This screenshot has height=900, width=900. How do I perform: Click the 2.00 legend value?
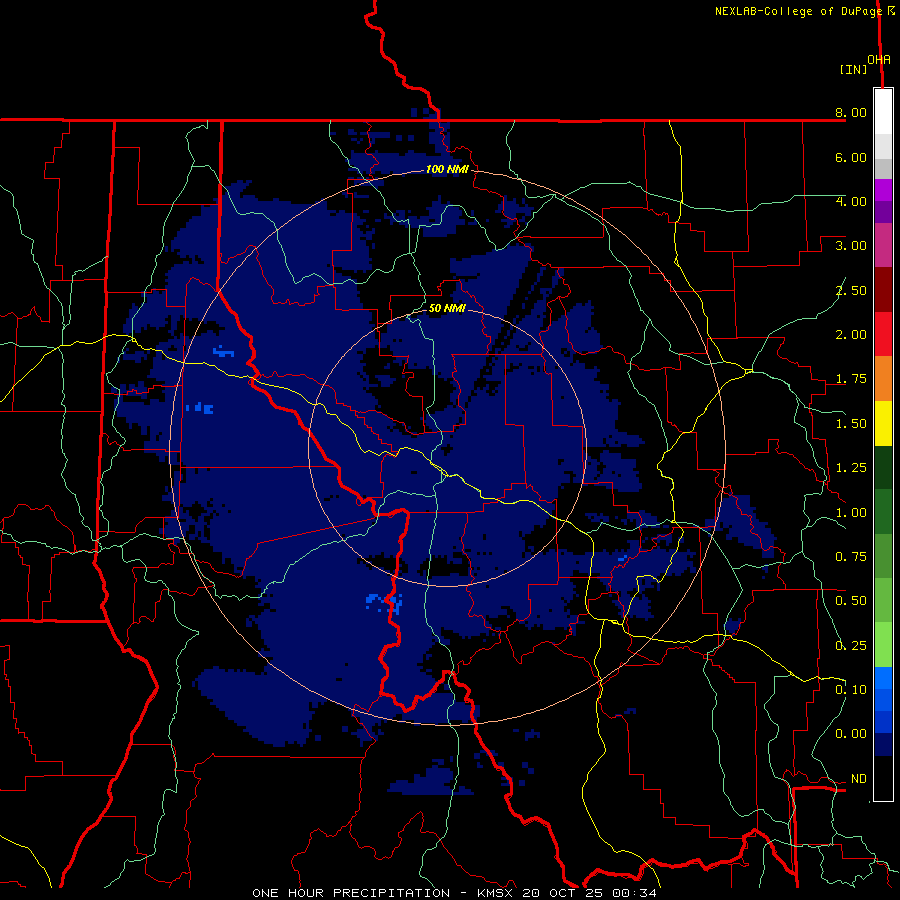pos(851,335)
